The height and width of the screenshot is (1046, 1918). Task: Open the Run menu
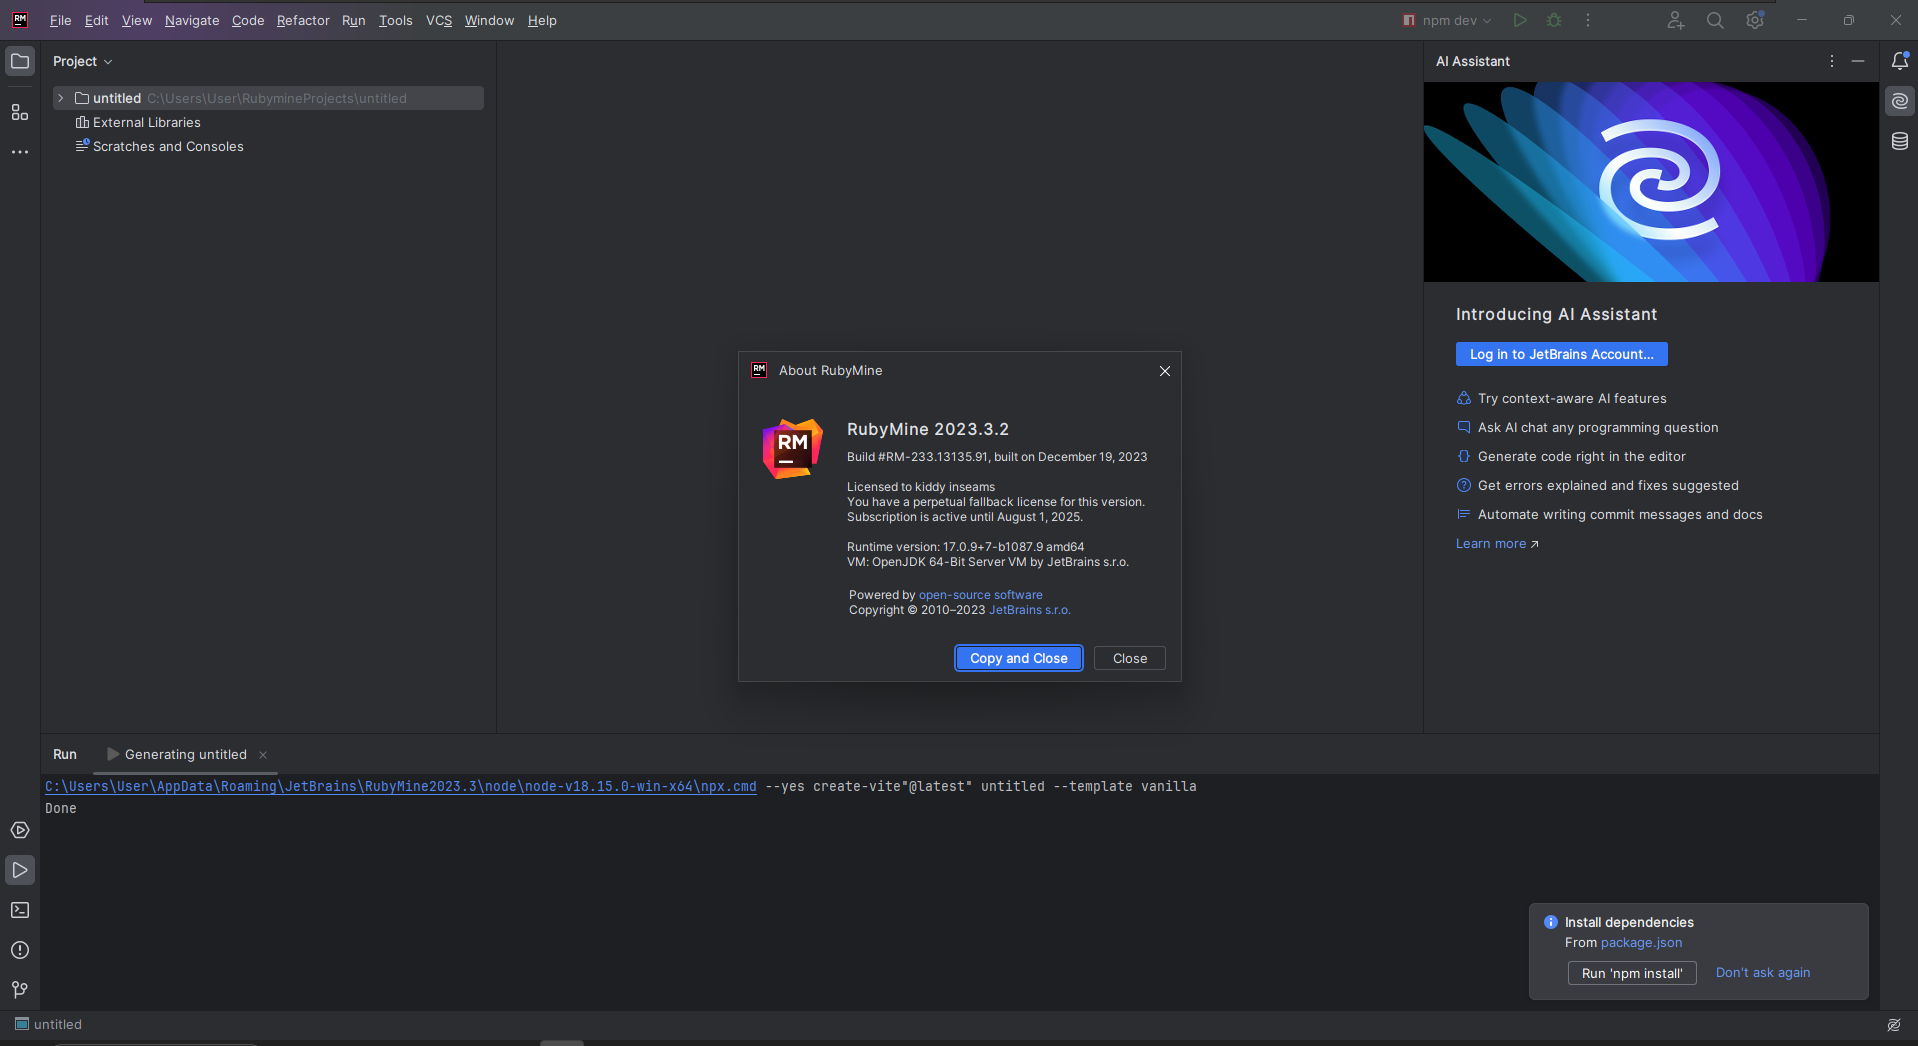(x=353, y=20)
